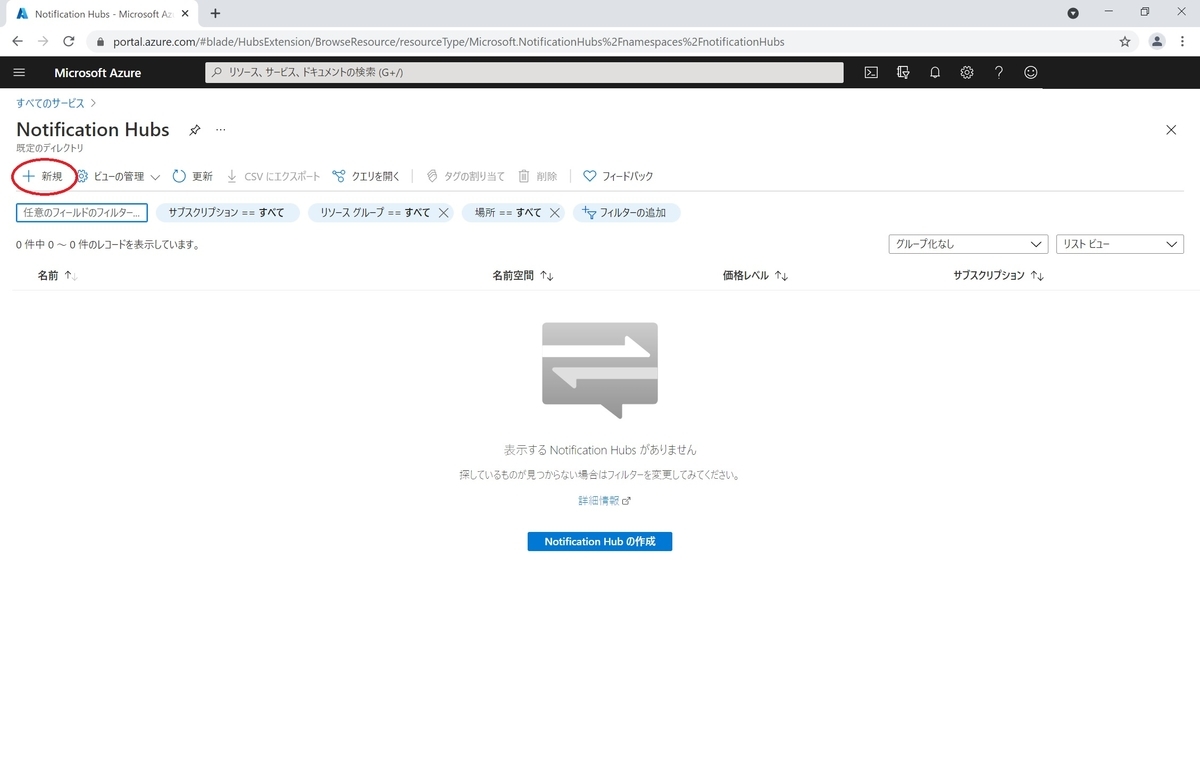
Task: Remove the リソース グループ filter with its X
Action: [x=443, y=213]
